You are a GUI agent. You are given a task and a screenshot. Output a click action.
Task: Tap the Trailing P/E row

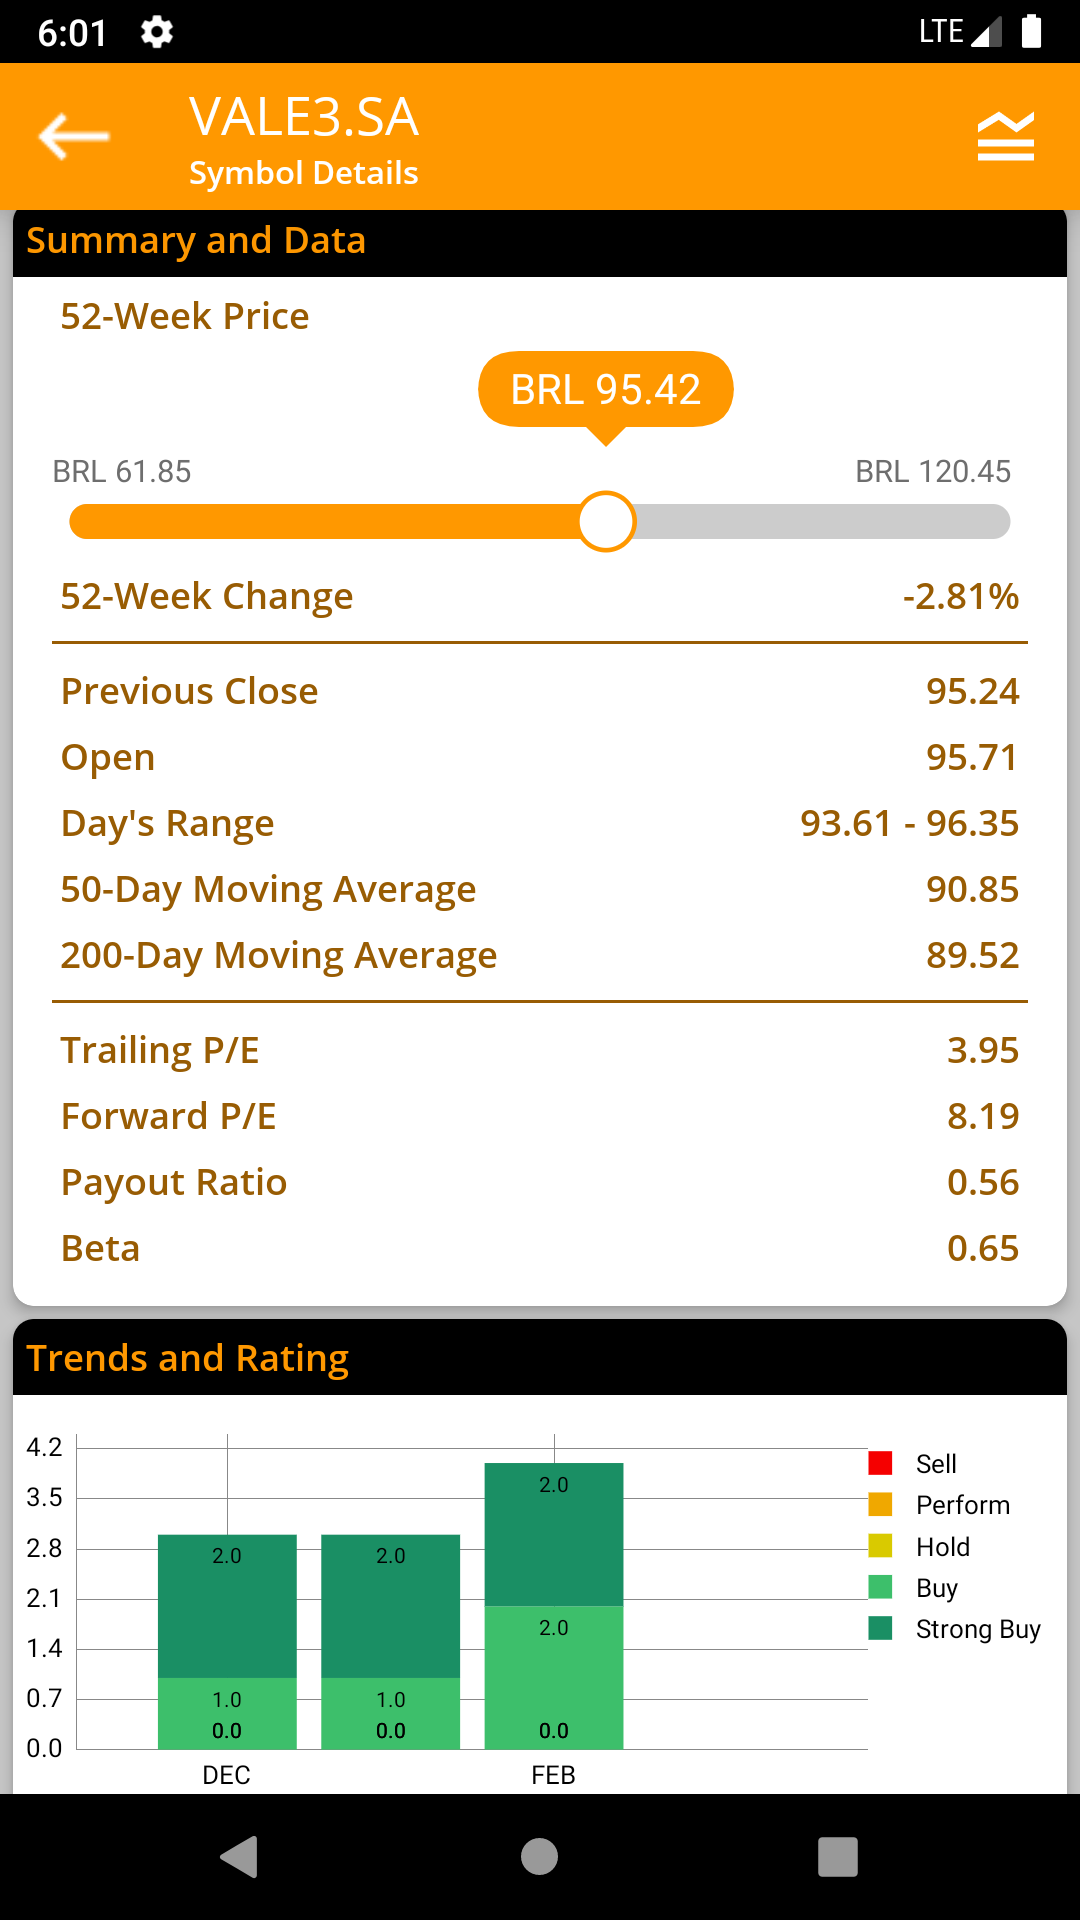tap(540, 1051)
